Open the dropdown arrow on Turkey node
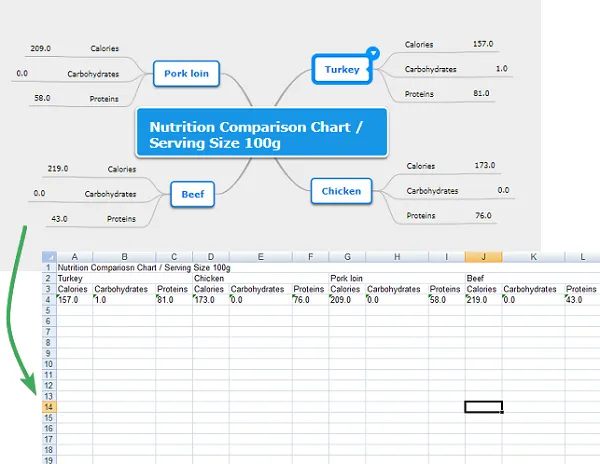Viewport: 600px width, 464px height. 372,53
